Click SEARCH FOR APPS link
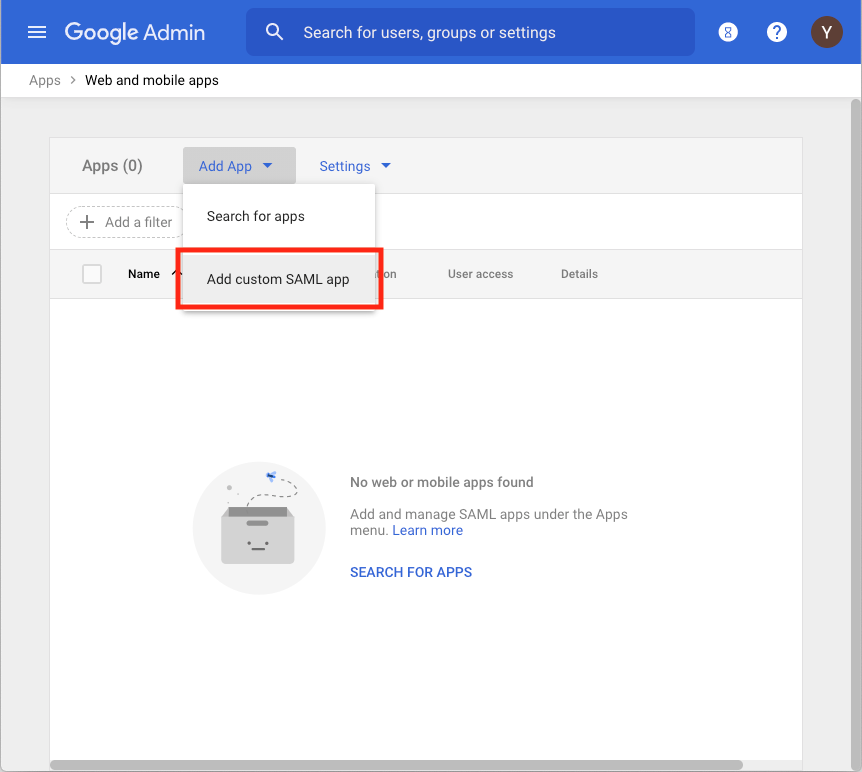Viewport: 862px width, 772px height. pyautogui.click(x=411, y=572)
